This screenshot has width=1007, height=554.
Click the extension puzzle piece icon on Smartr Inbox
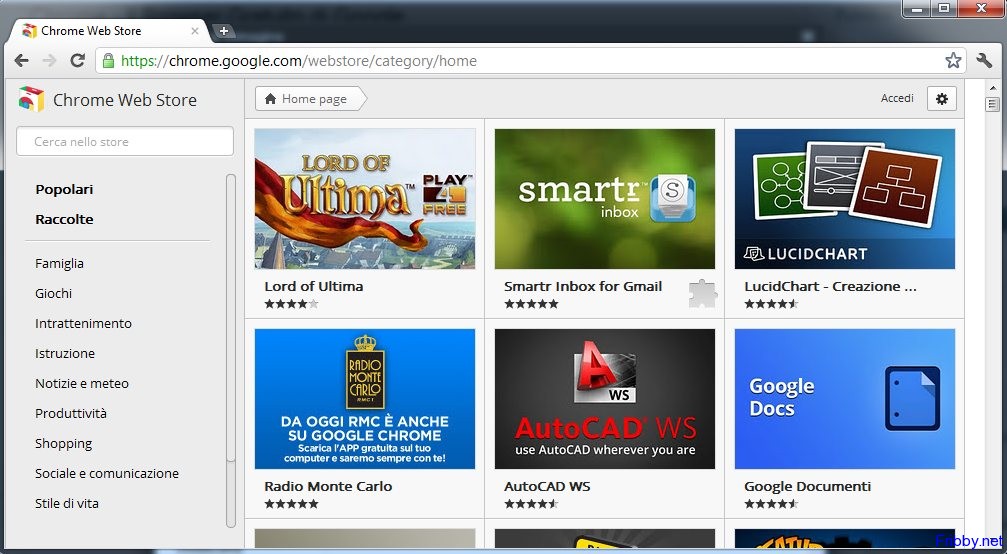[x=703, y=294]
